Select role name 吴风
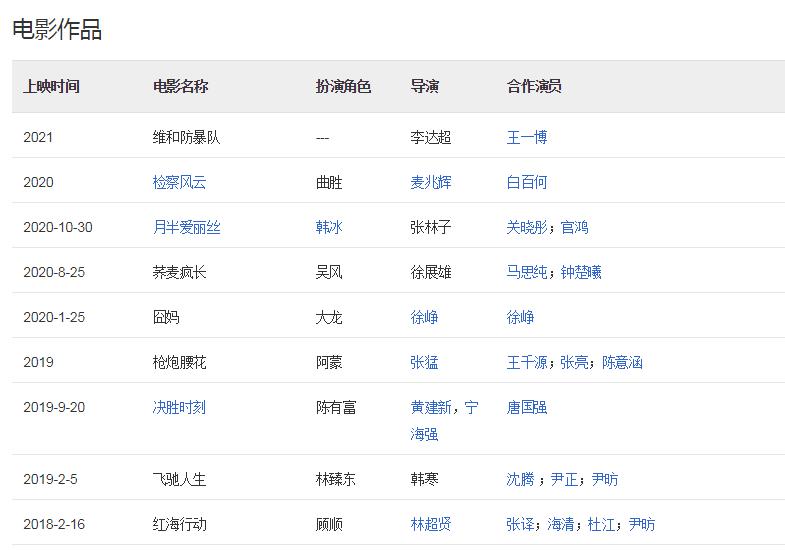This screenshot has width=785, height=550. tap(329, 272)
